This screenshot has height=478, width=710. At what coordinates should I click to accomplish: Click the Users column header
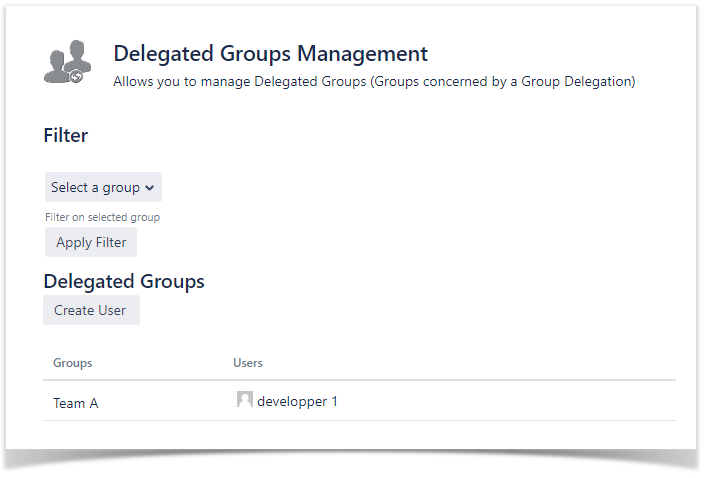click(x=248, y=363)
